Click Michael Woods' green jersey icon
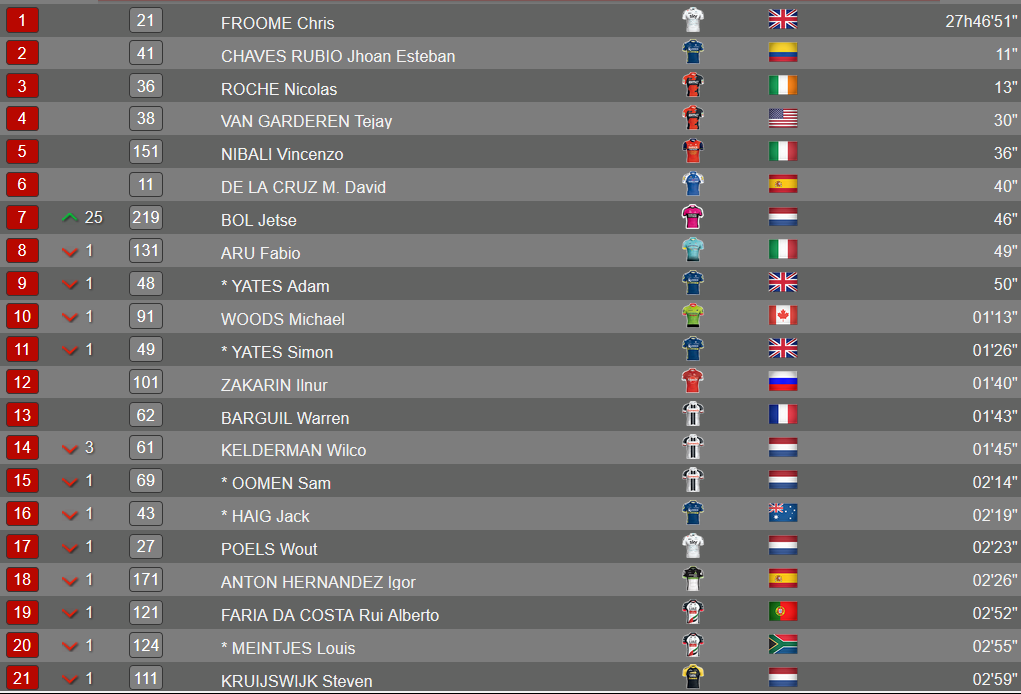1021x694 pixels. (693, 316)
